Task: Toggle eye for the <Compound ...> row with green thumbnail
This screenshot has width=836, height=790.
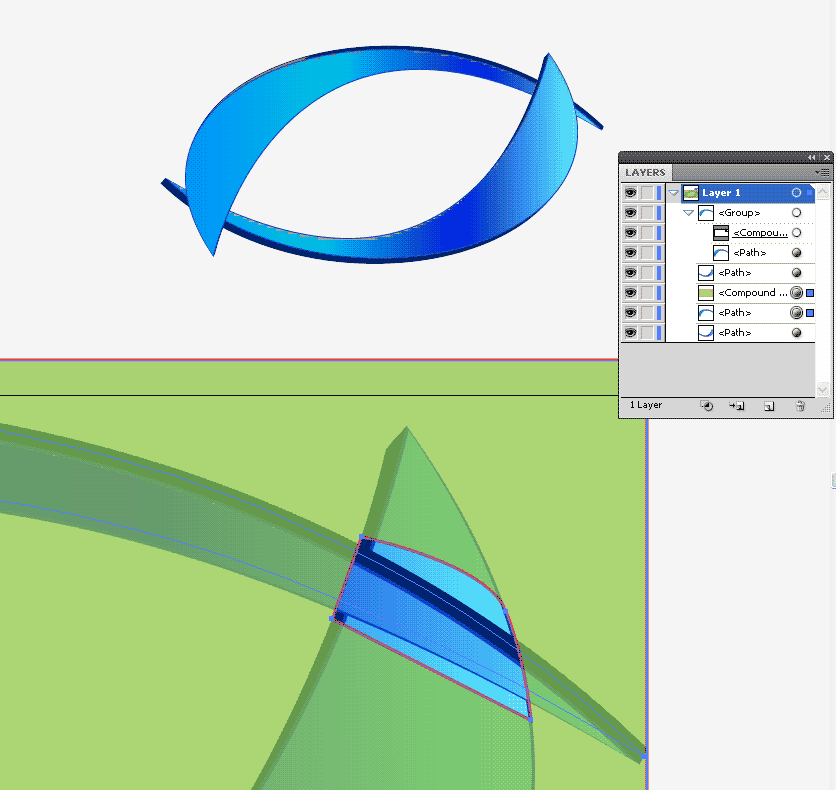Action: tap(630, 293)
